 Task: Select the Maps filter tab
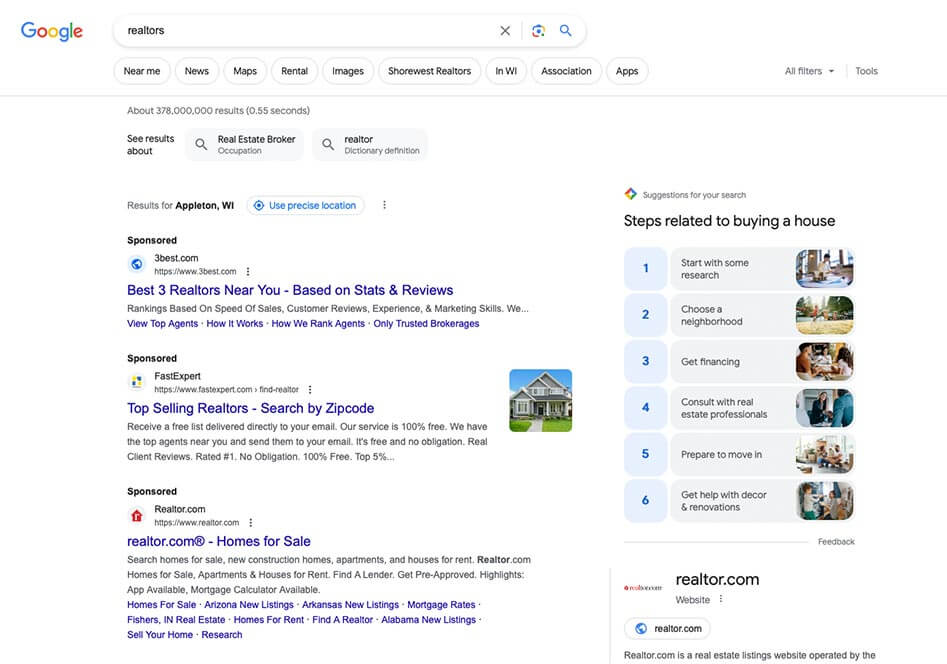tap(245, 71)
